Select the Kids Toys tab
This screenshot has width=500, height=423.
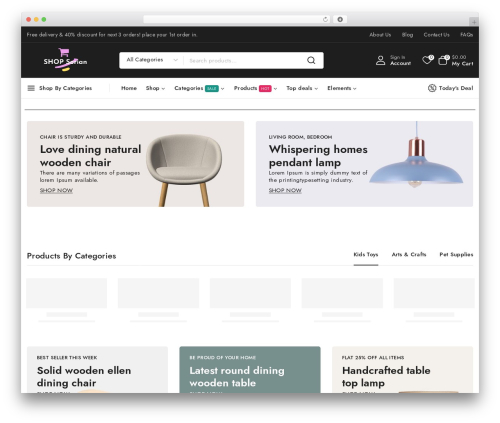tap(366, 254)
